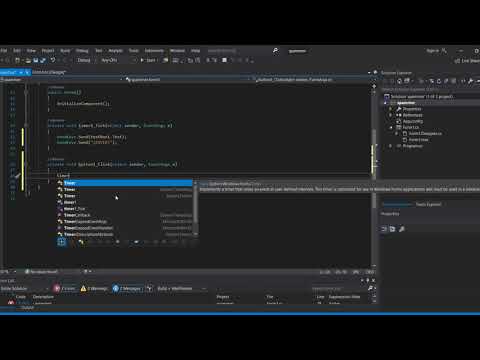The image size is (480, 360).
Task: Select TimerCallback in the autocomplete list
Action: pyautogui.click(x=125, y=215)
